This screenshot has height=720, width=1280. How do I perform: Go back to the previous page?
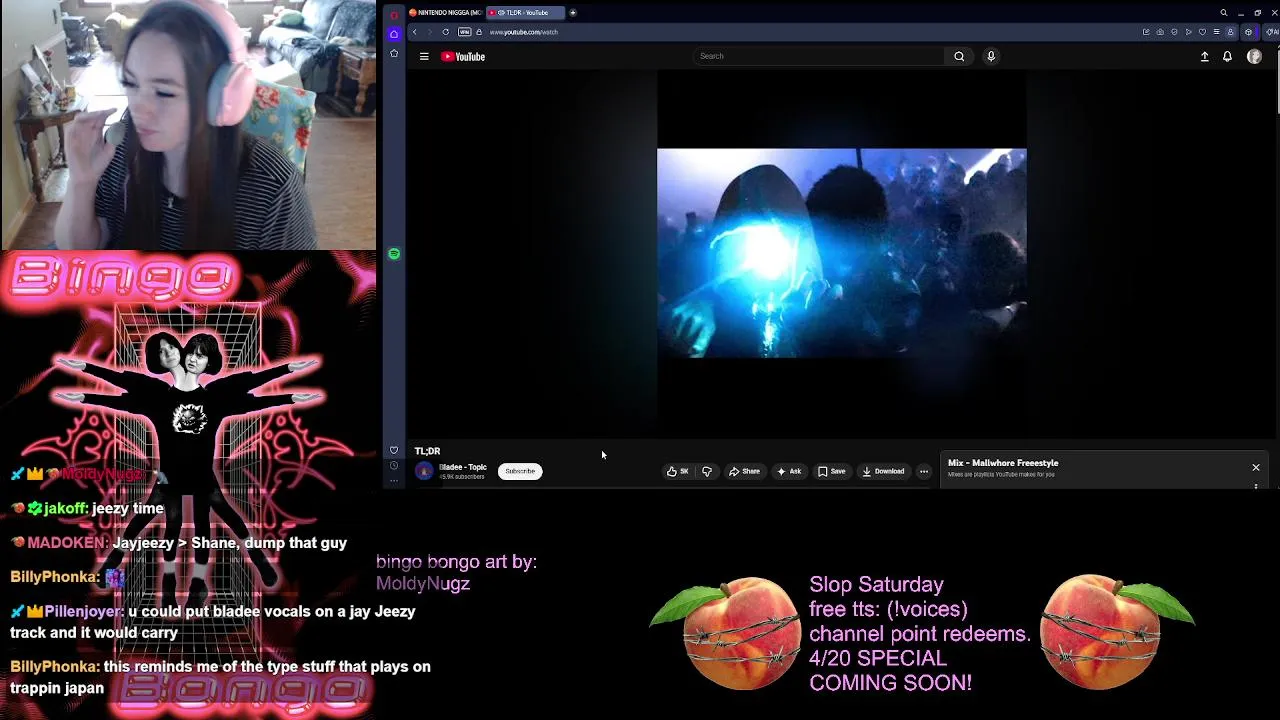415,32
